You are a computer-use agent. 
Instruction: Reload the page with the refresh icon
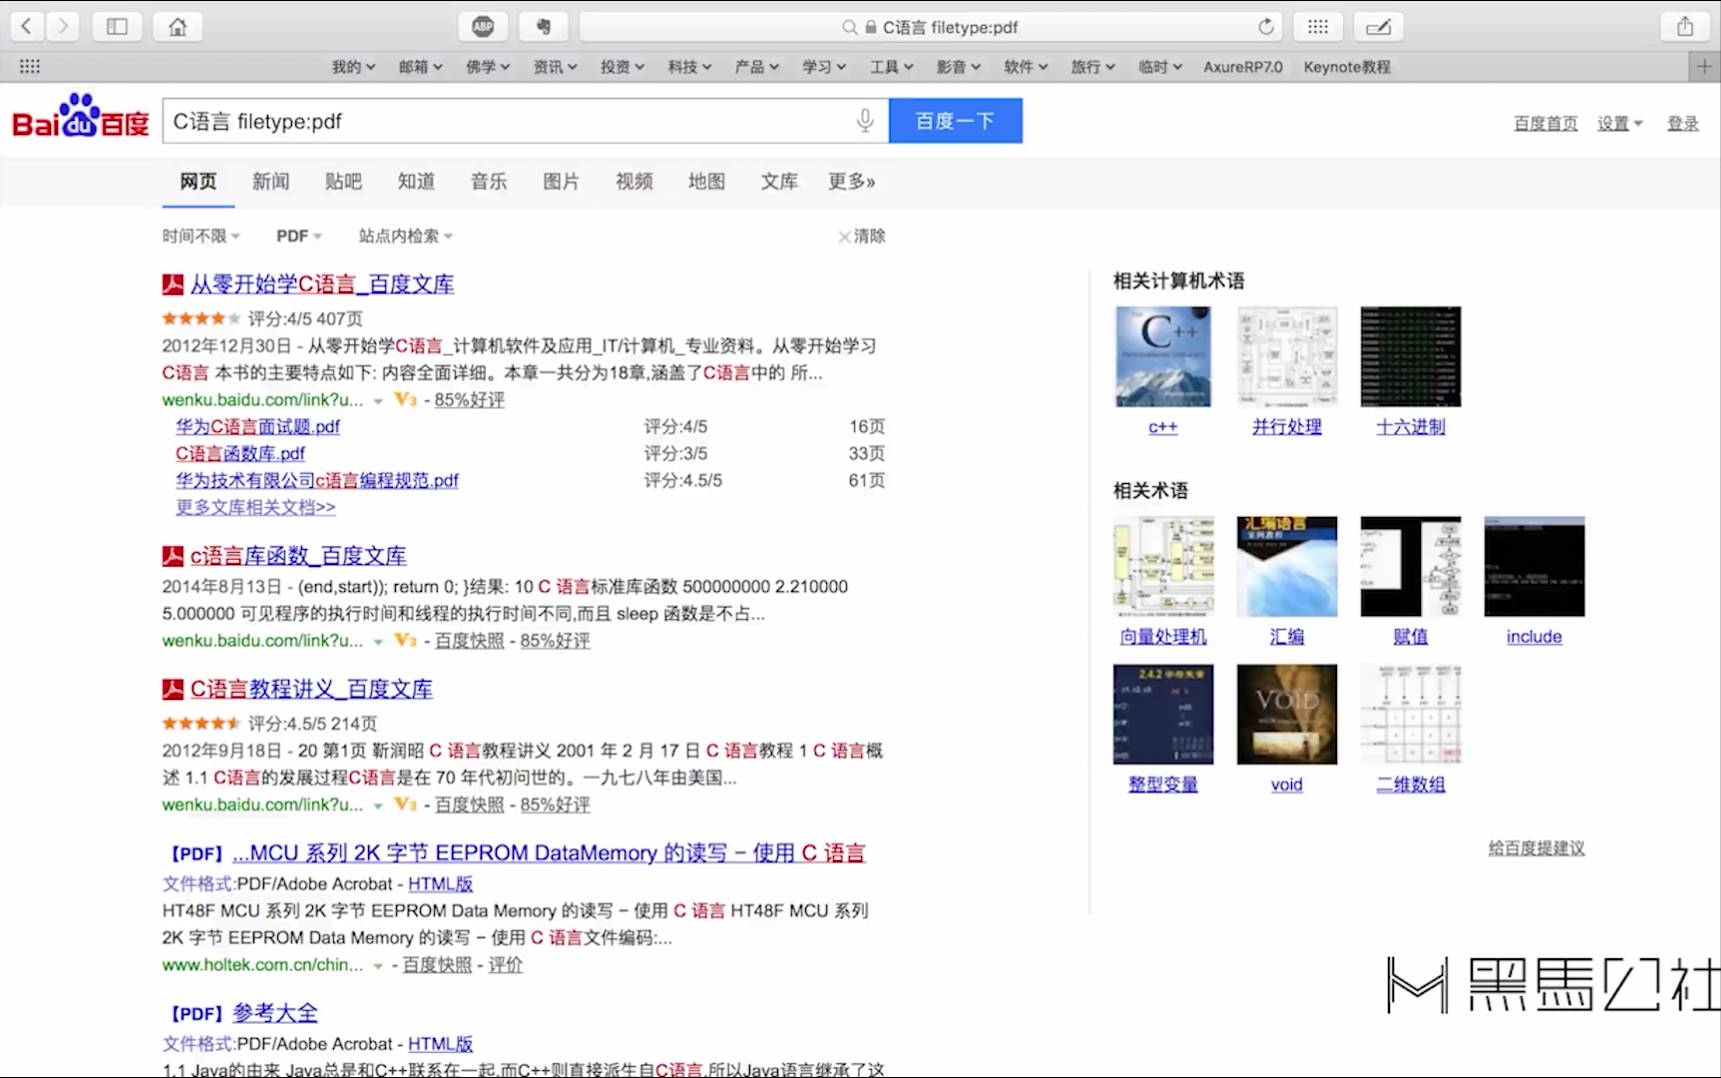(x=1266, y=27)
